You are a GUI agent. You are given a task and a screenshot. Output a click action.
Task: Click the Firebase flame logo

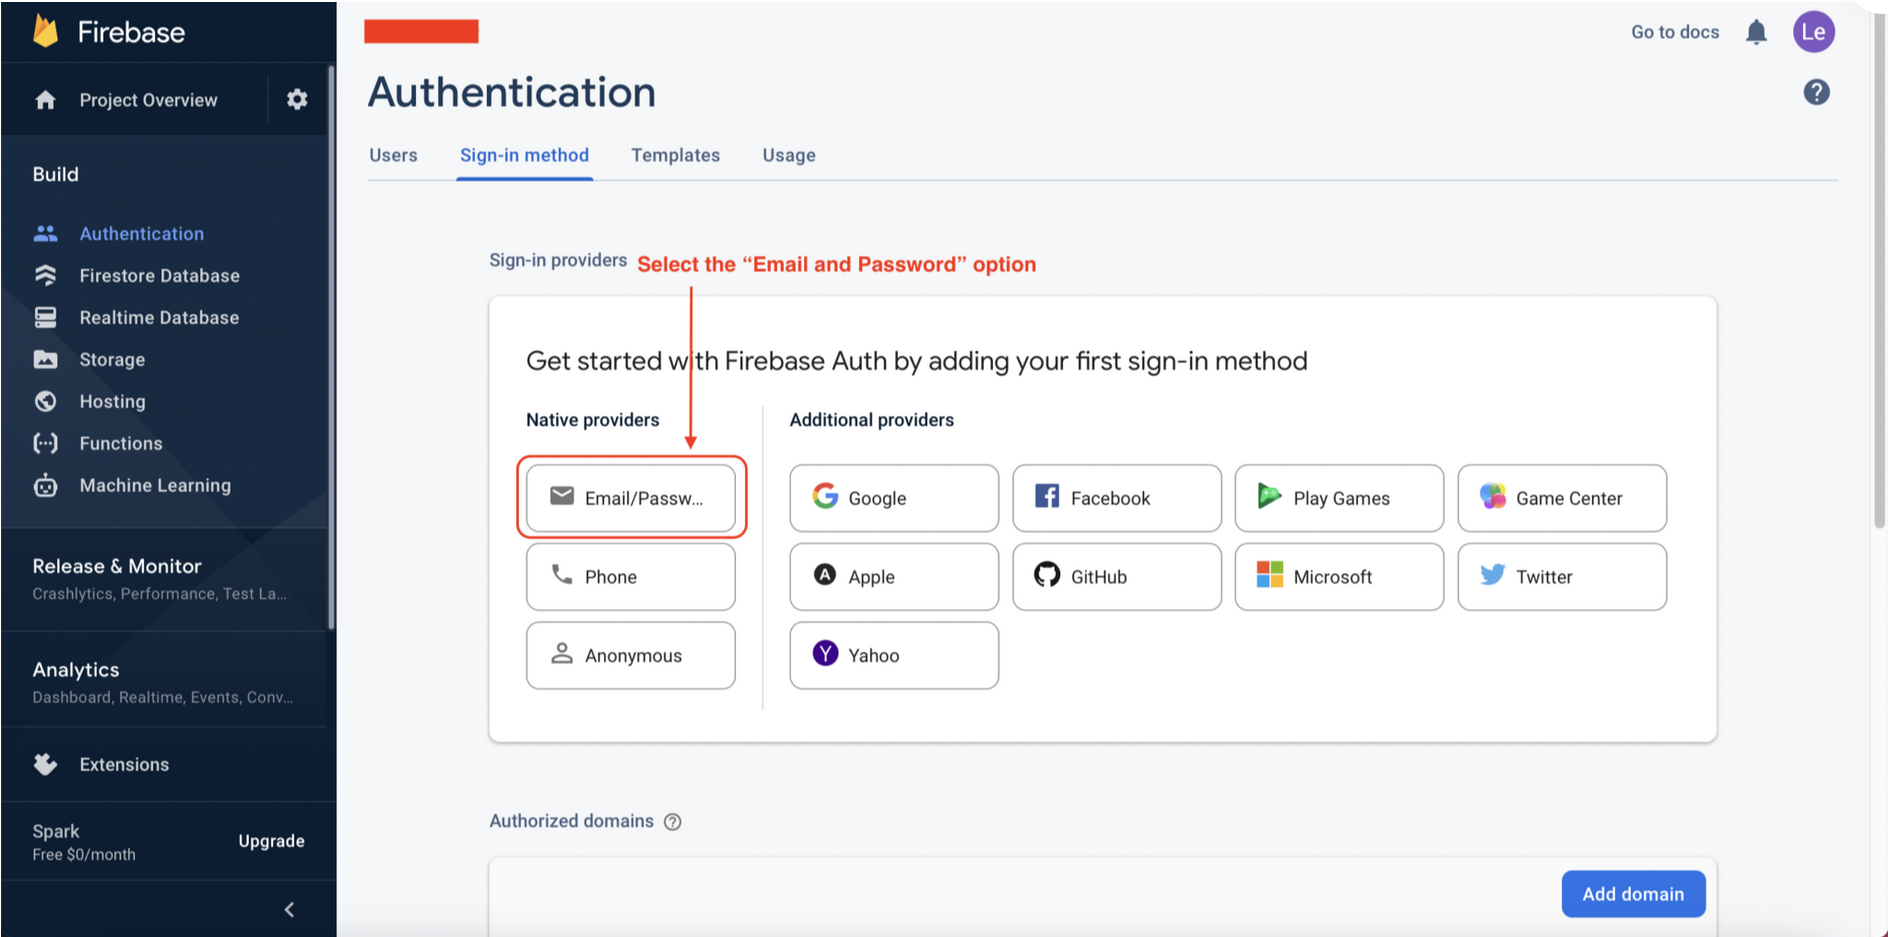click(46, 31)
